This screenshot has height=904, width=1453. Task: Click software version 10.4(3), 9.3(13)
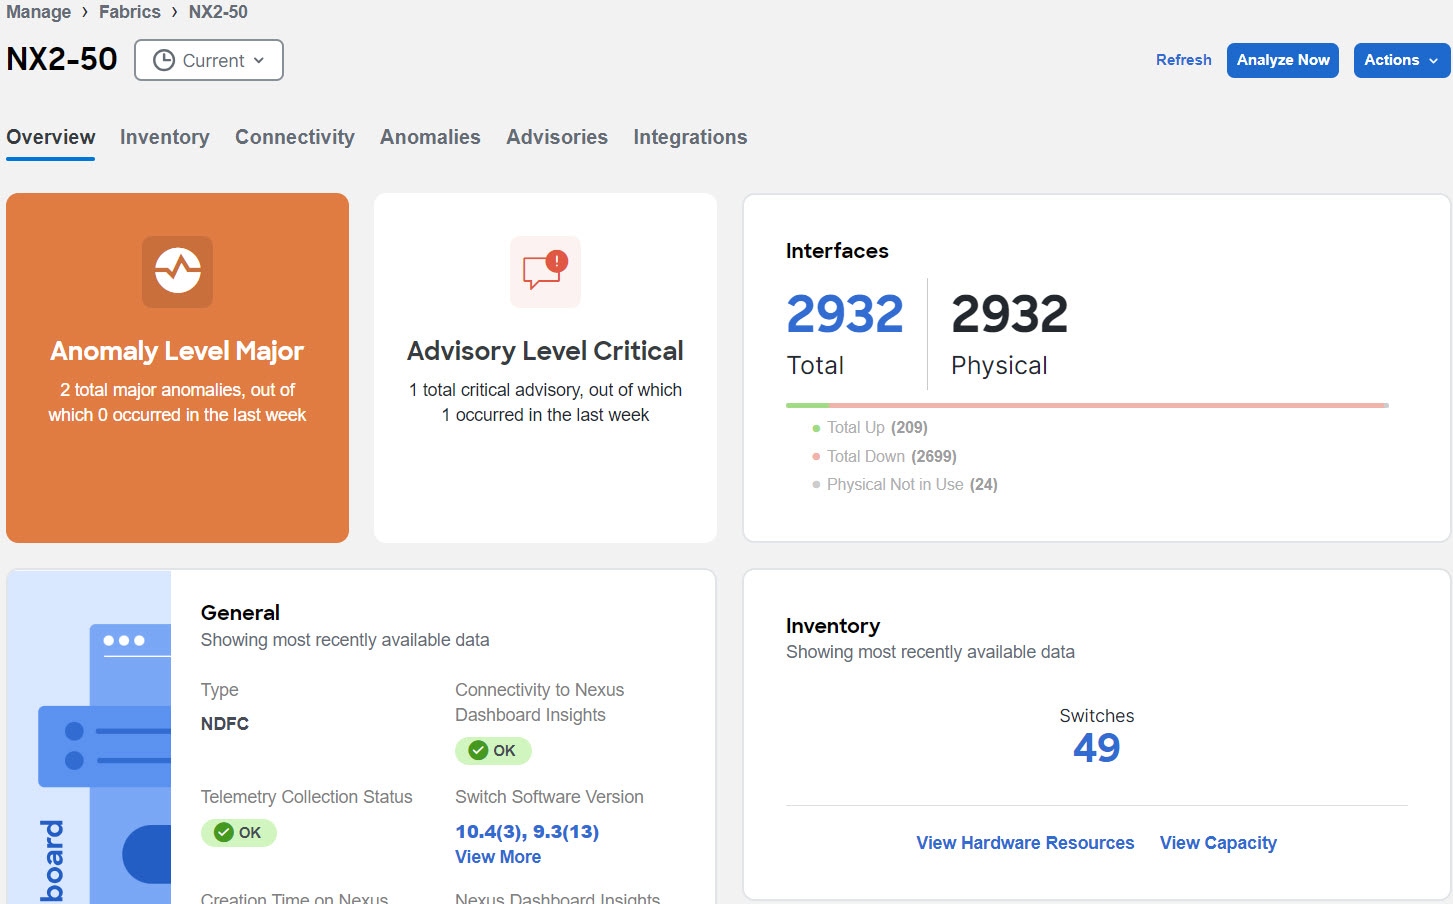[x=527, y=832]
